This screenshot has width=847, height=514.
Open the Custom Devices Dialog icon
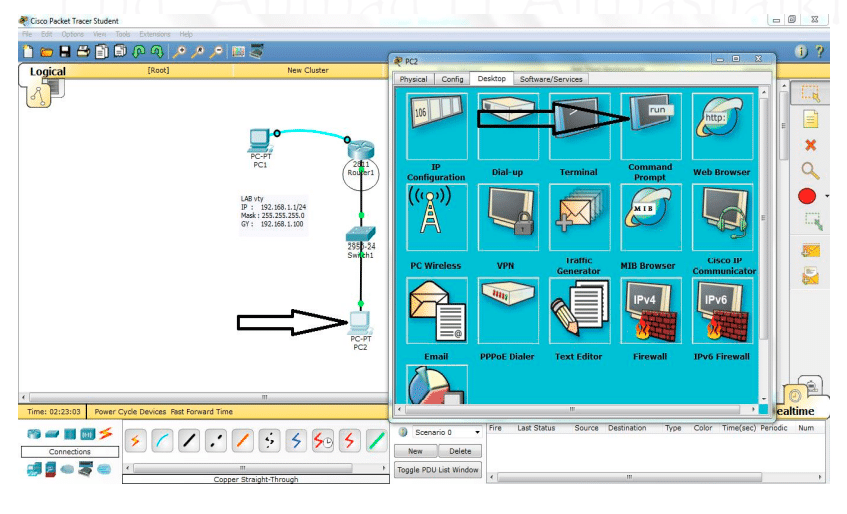(x=257, y=52)
